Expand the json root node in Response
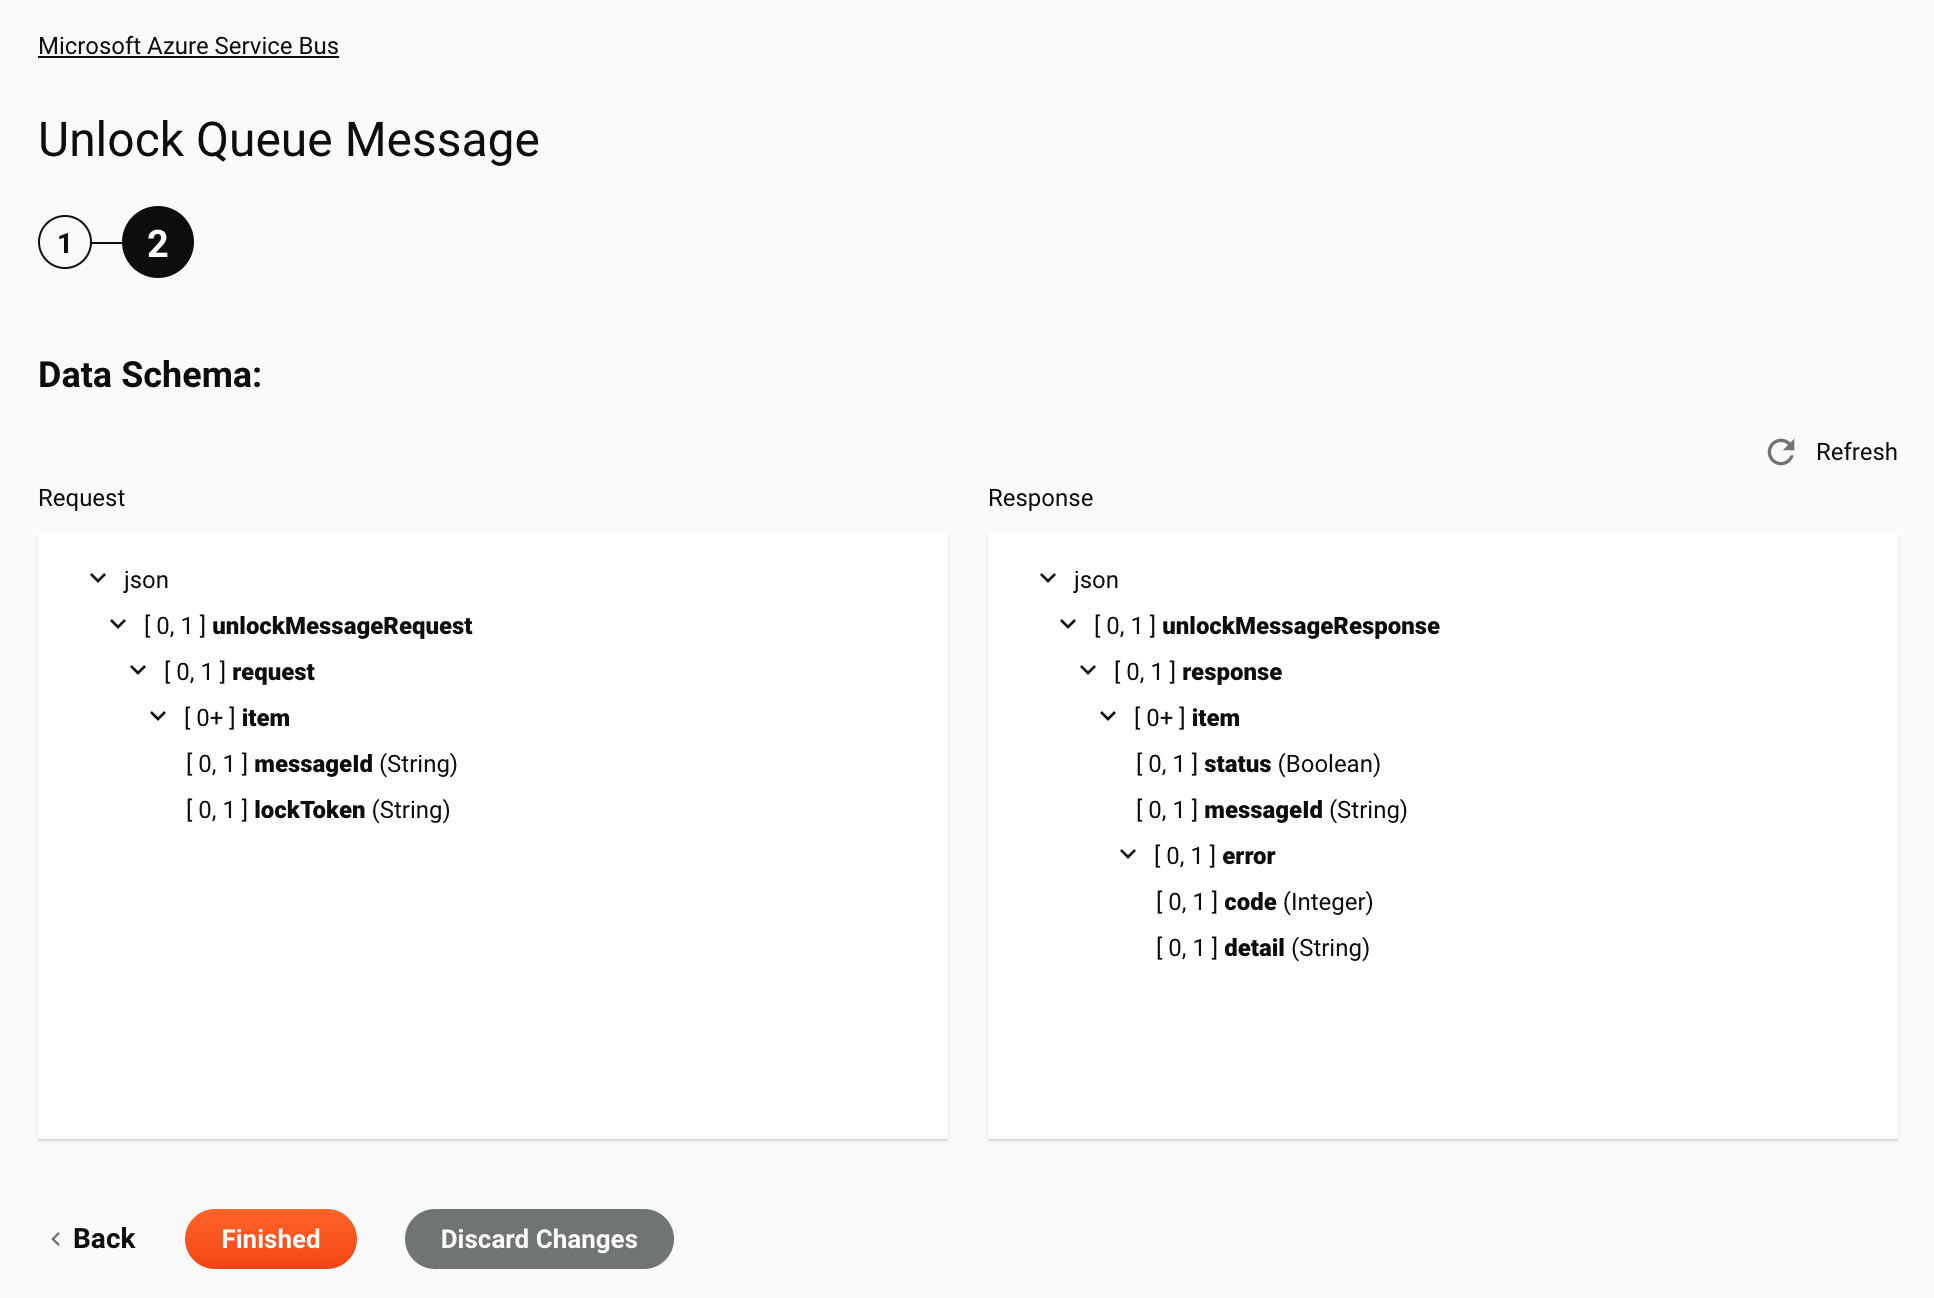The image size is (1934, 1298). 1047,579
